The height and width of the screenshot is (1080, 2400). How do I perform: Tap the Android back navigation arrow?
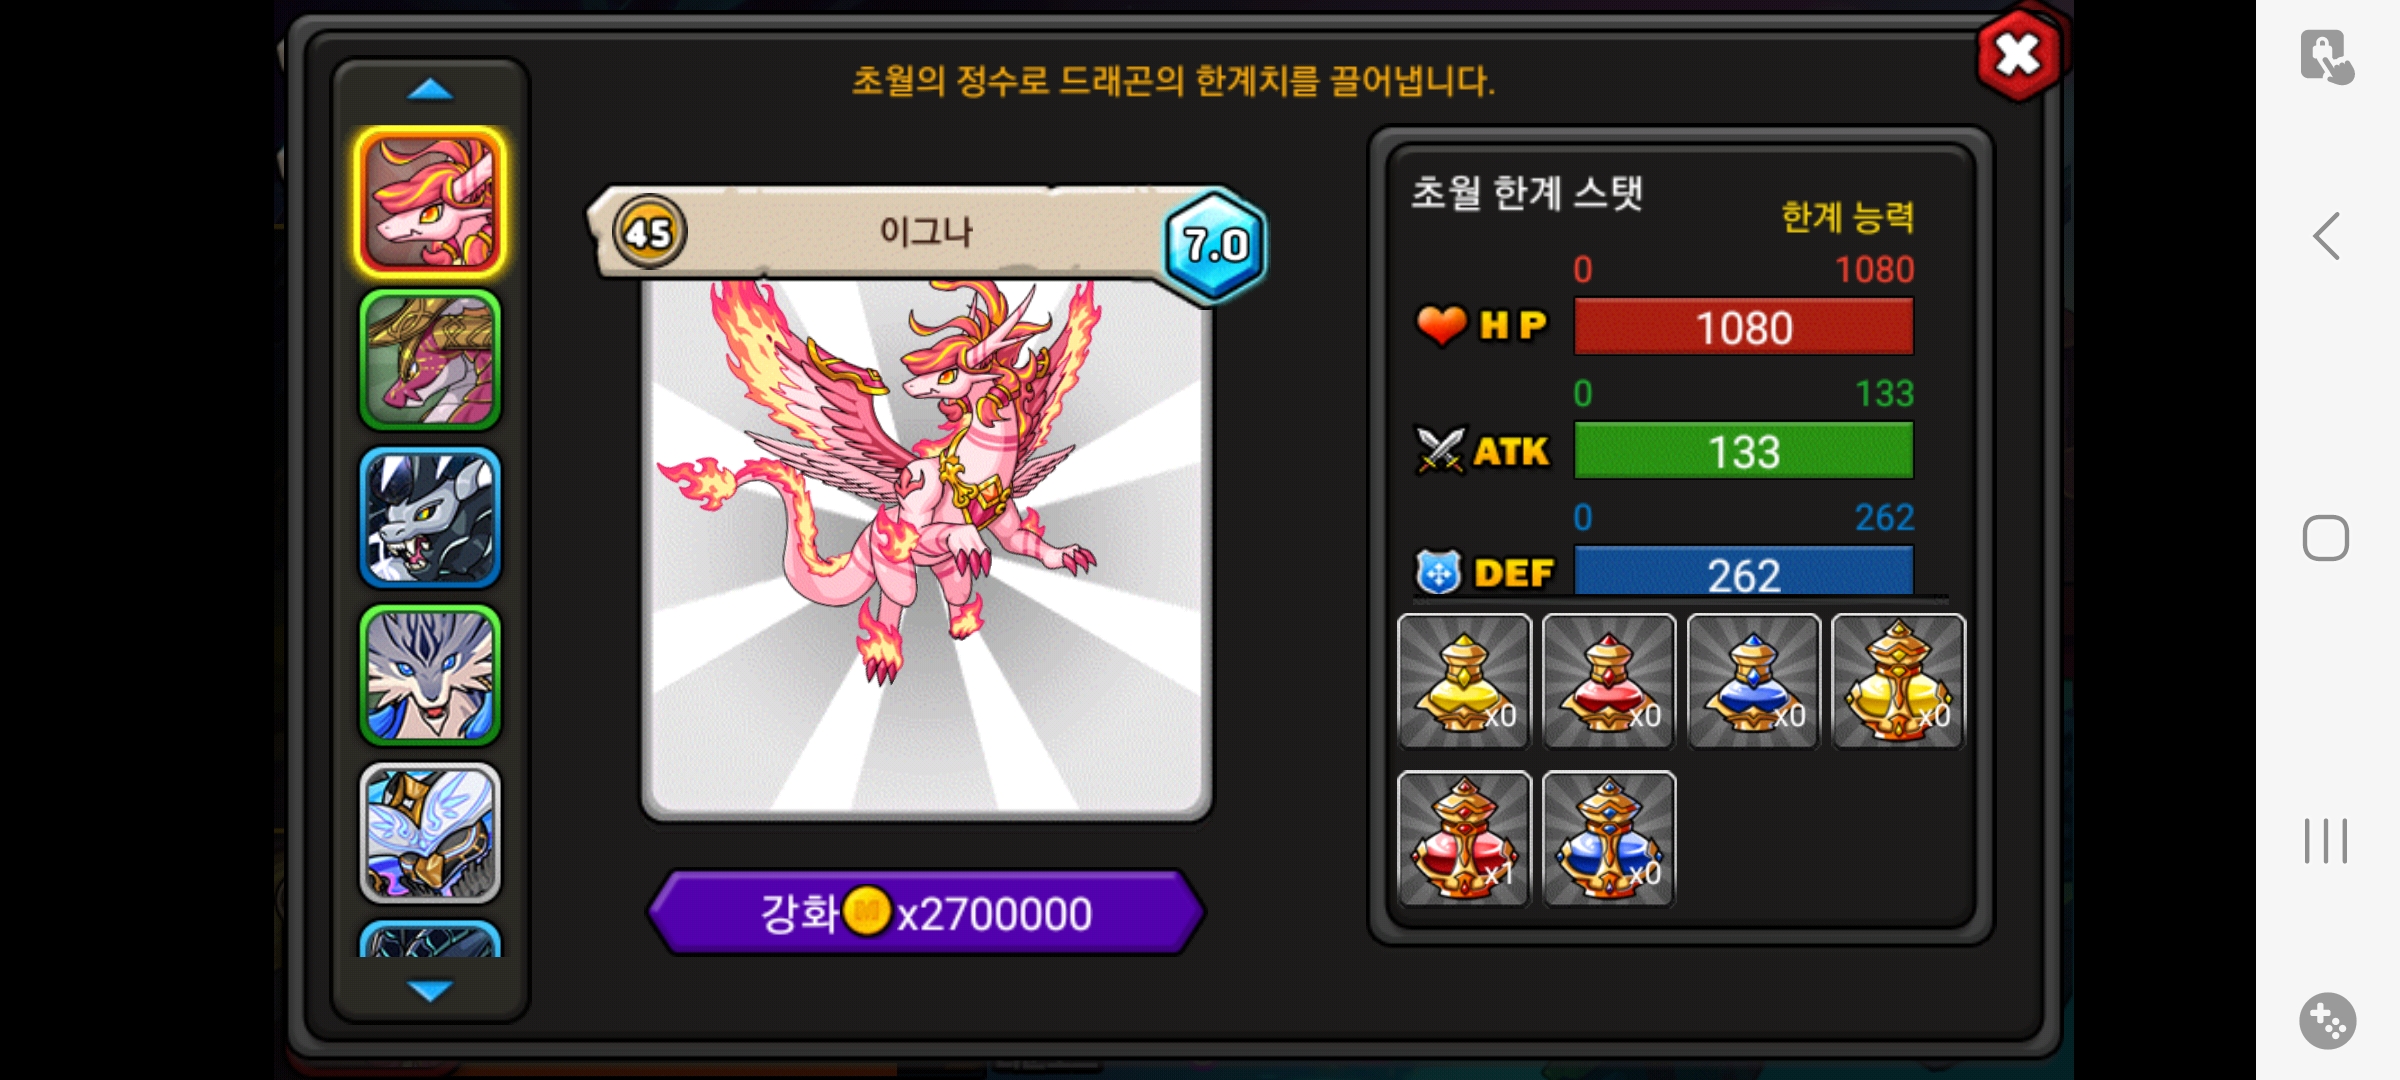[x=2326, y=236]
